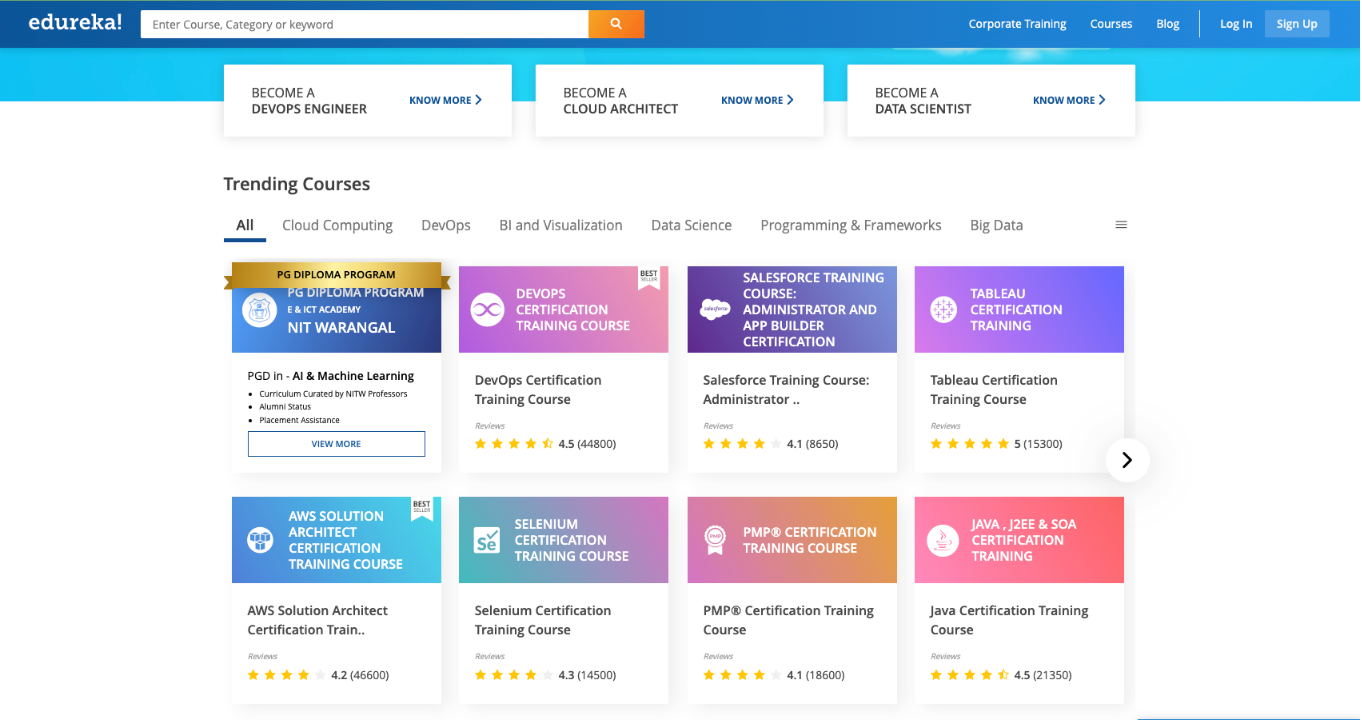Click the '4.1 (18600)' rating text
This screenshot has width=1362, height=720.
pyautogui.click(x=816, y=675)
